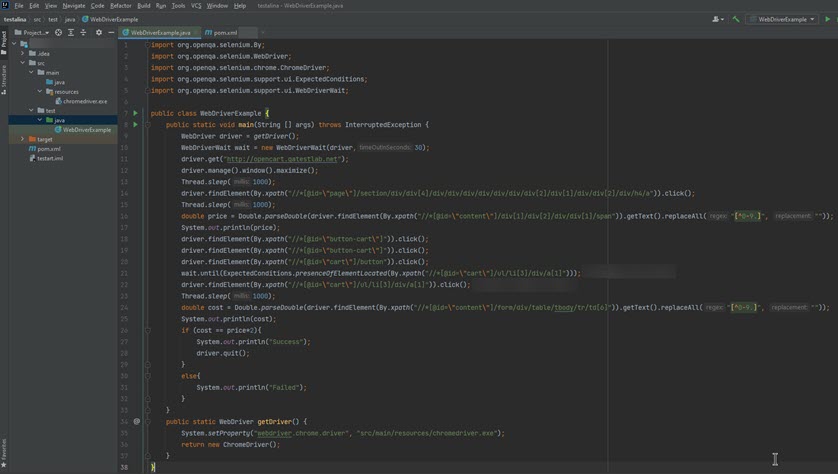Collapse the project root node
The height and width of the screenshot is (474, 838).
(14, 44)
